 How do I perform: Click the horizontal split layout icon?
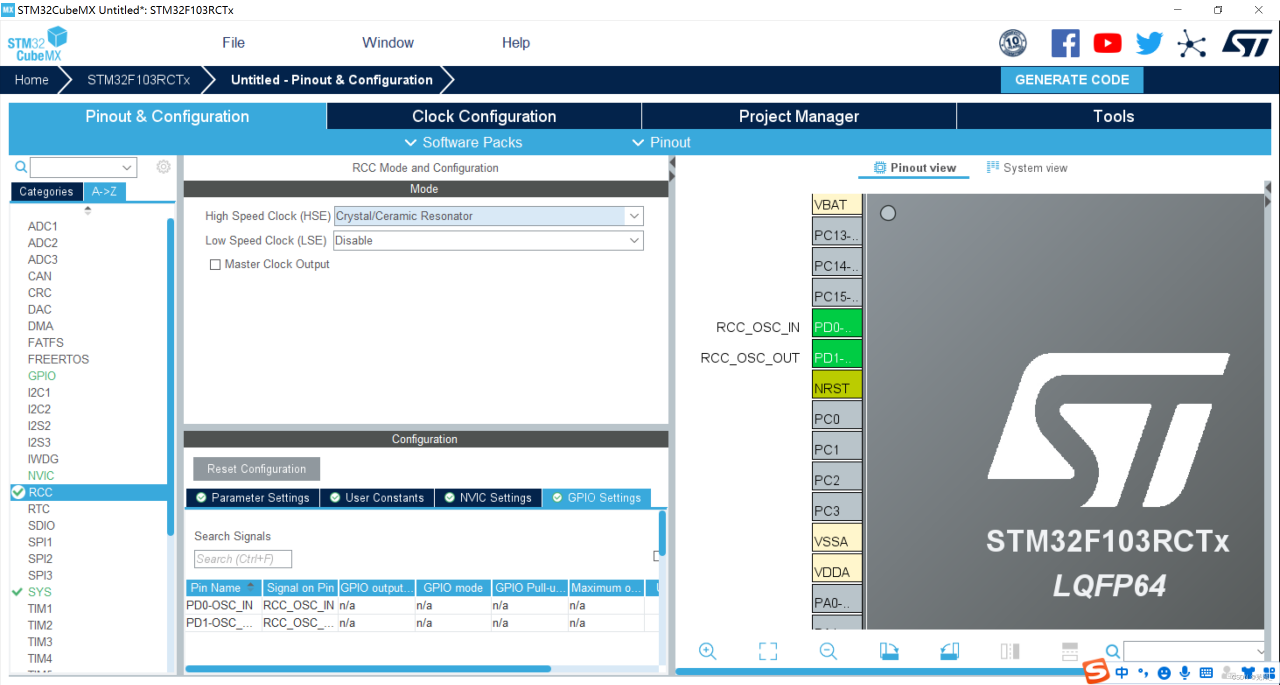(1069, 651)
